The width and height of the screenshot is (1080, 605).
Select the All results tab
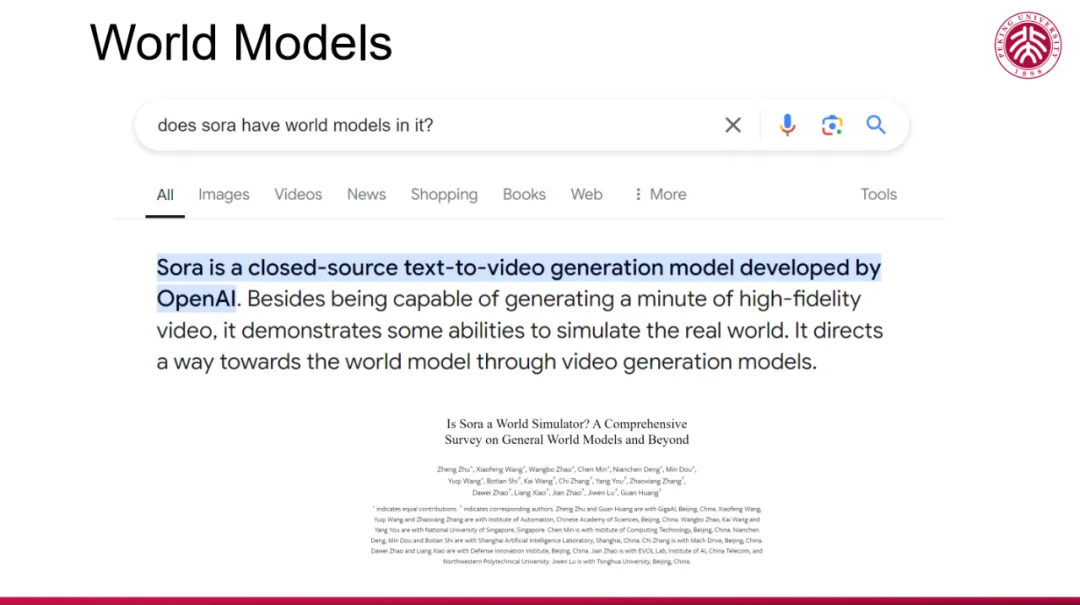click(x=165, y=195)
